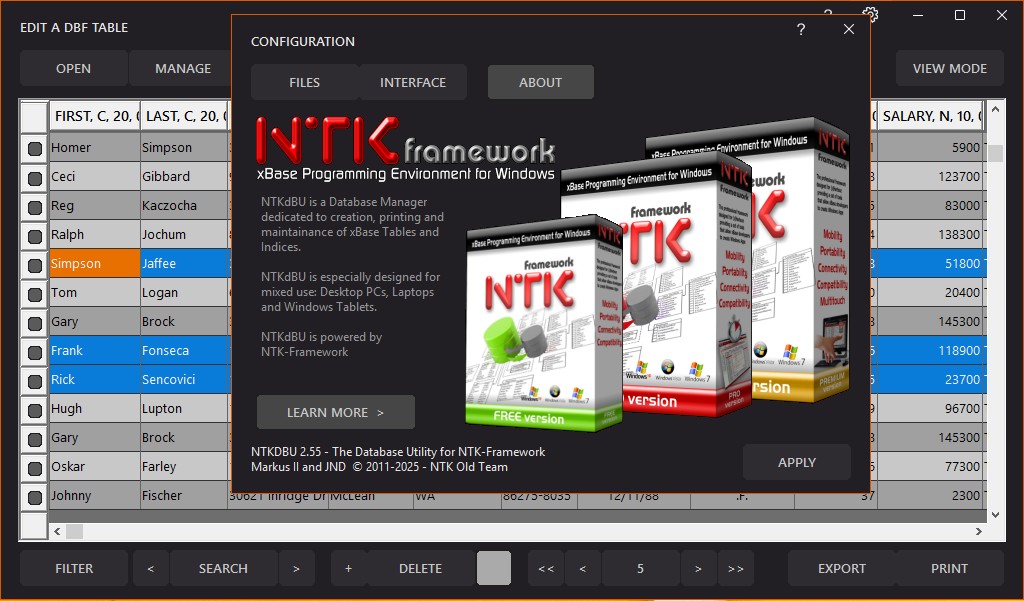Click the next search result arrow
The image size is (1024, 601).
pyautogui.click(x=296, y=568)
